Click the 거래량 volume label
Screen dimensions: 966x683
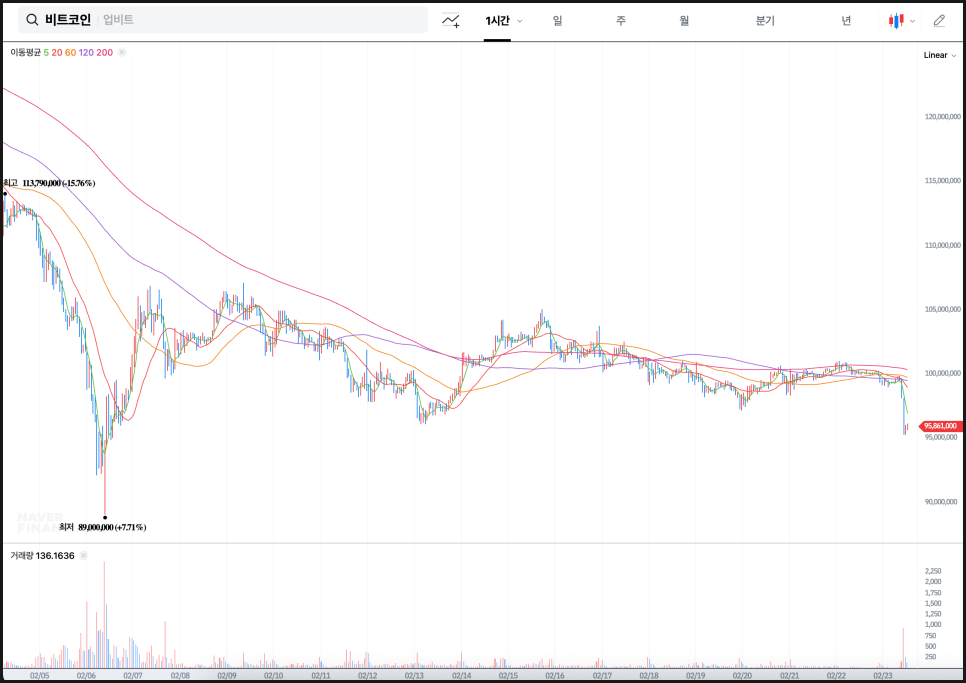tap(21, 555)
